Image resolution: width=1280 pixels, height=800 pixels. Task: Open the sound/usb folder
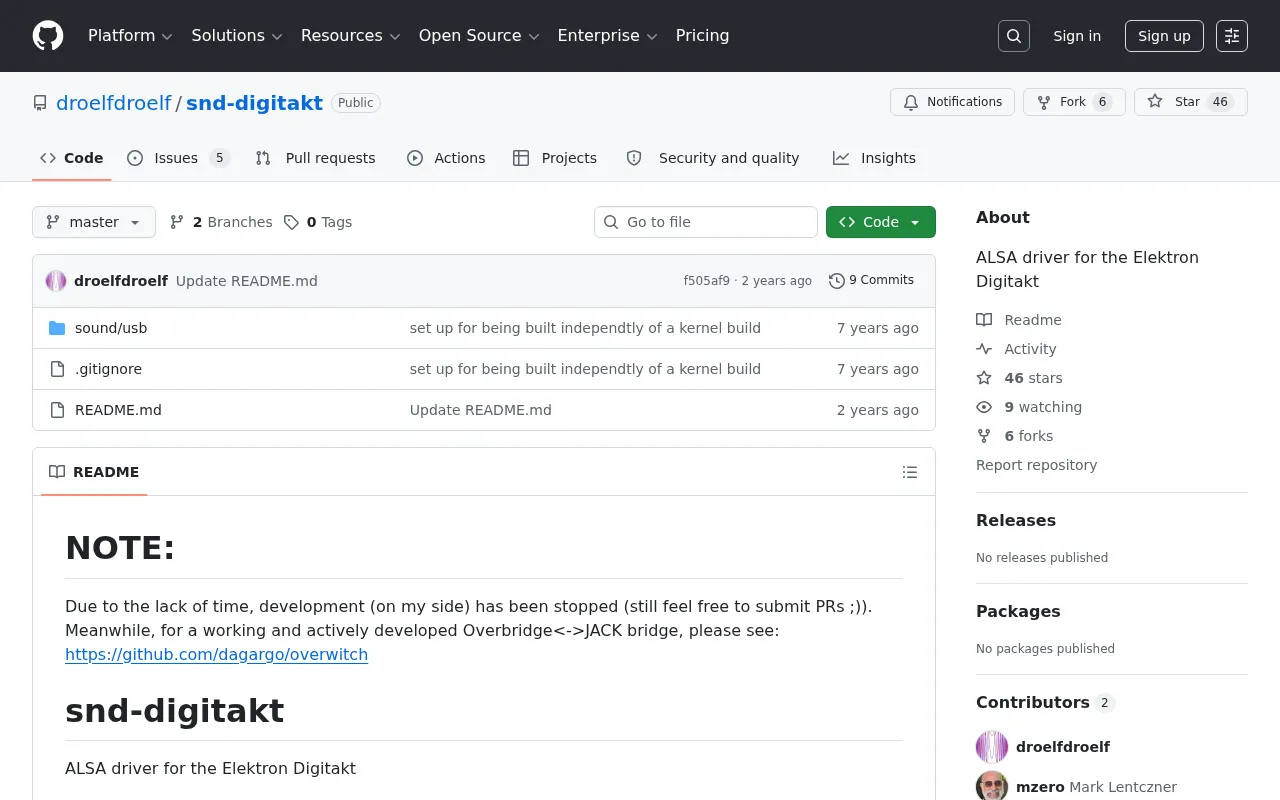coord(111,328)
